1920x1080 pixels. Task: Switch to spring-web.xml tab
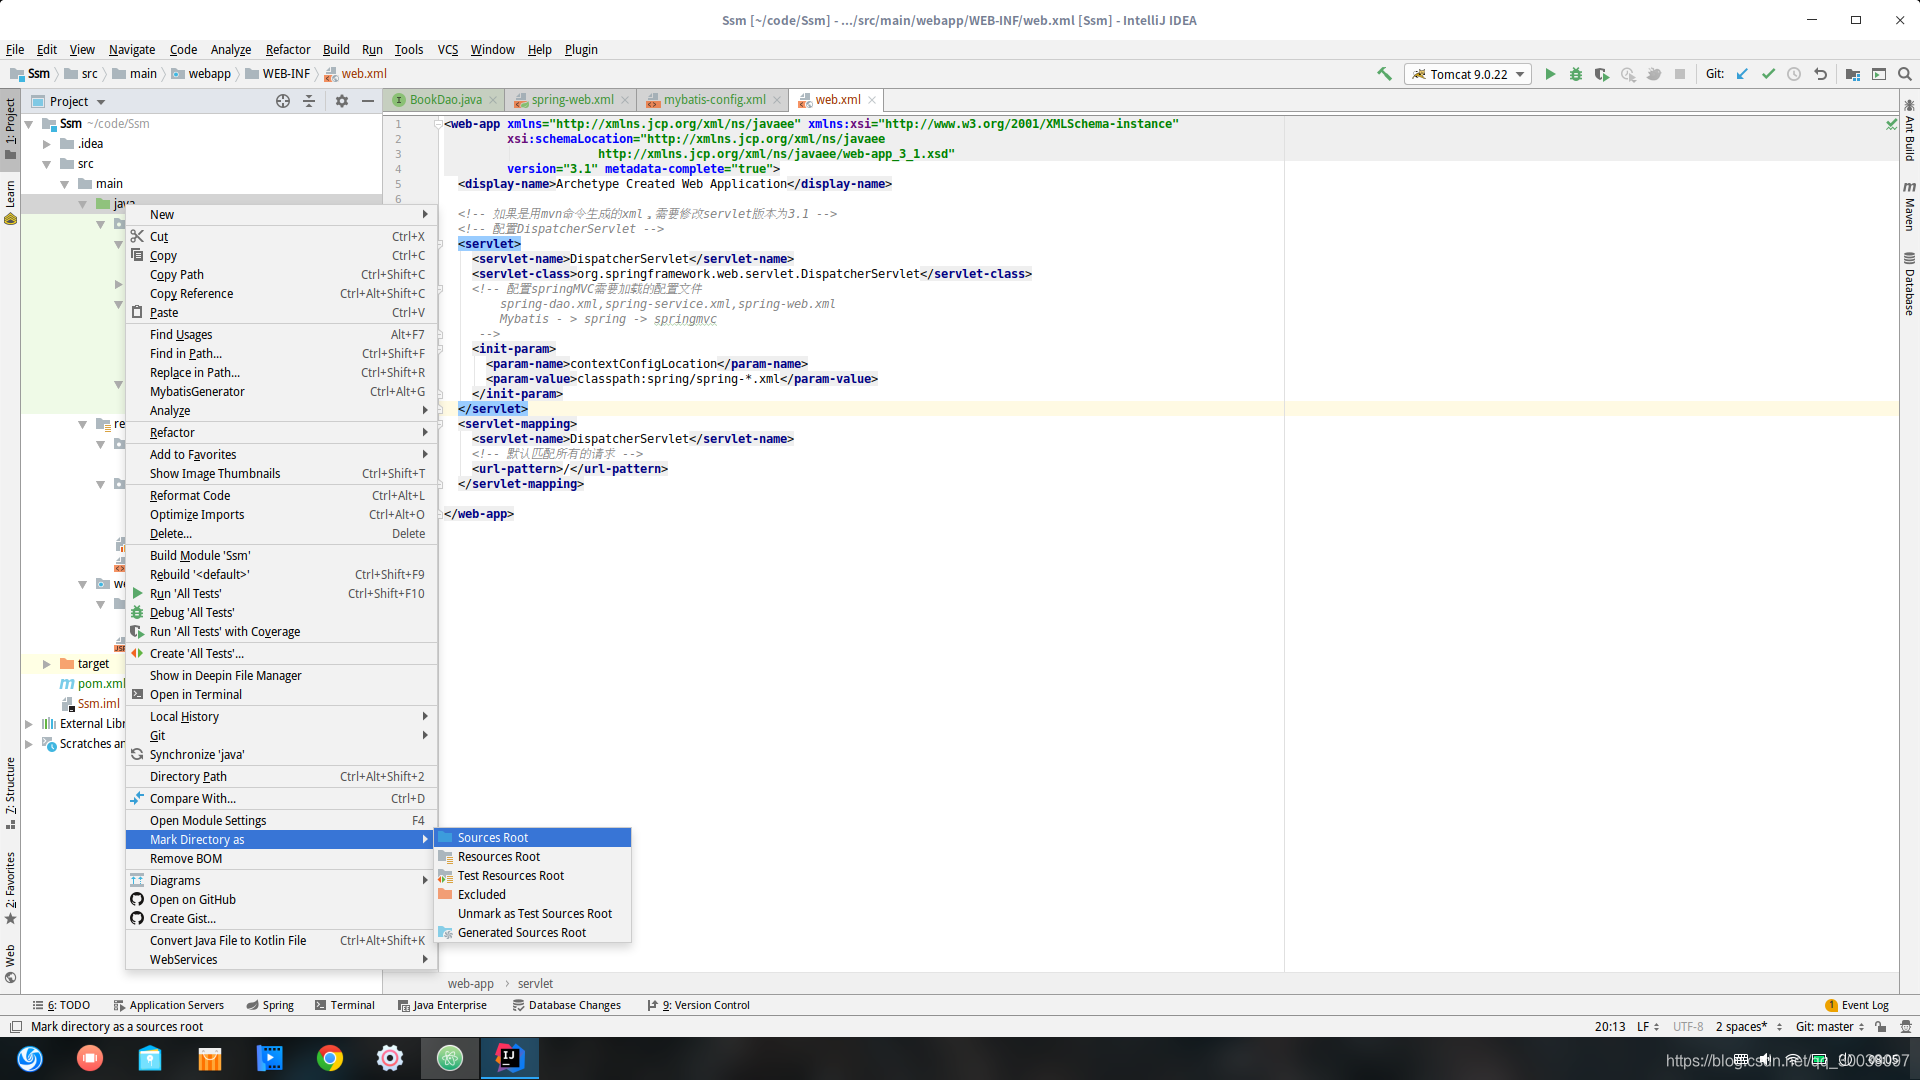pos(572,100)
